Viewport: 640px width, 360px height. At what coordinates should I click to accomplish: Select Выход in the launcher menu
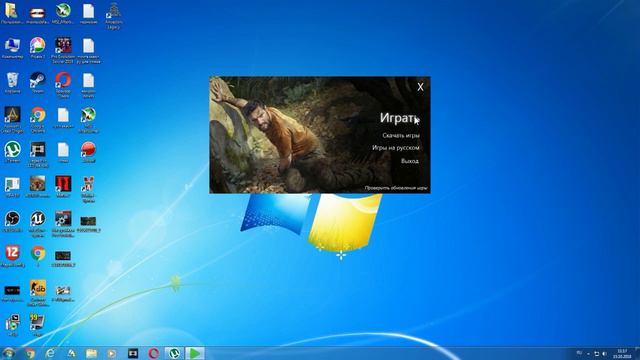coord(409,161)
